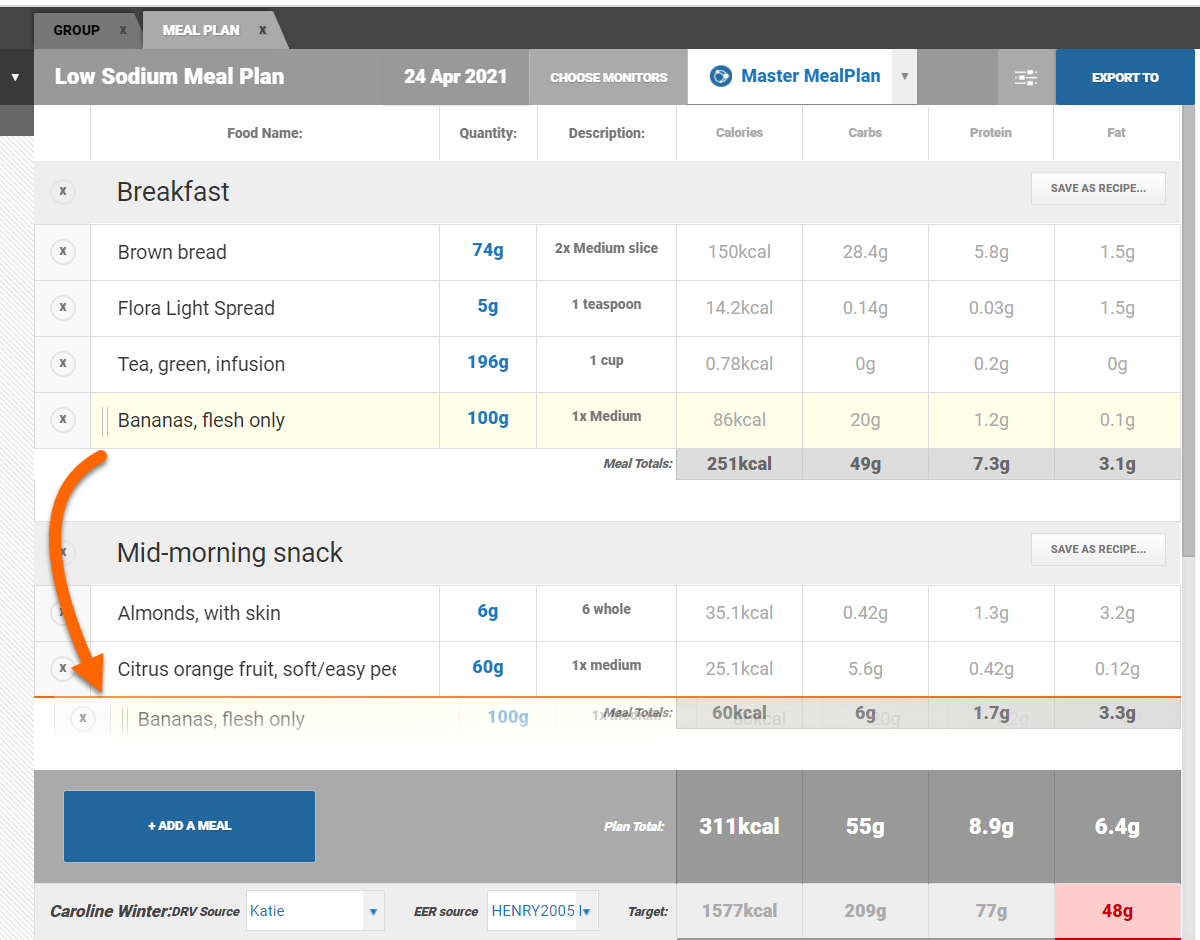Delete Flora Light Spread item
Viewport: 1200px width, 940px height.
click(x=63, y=308)
